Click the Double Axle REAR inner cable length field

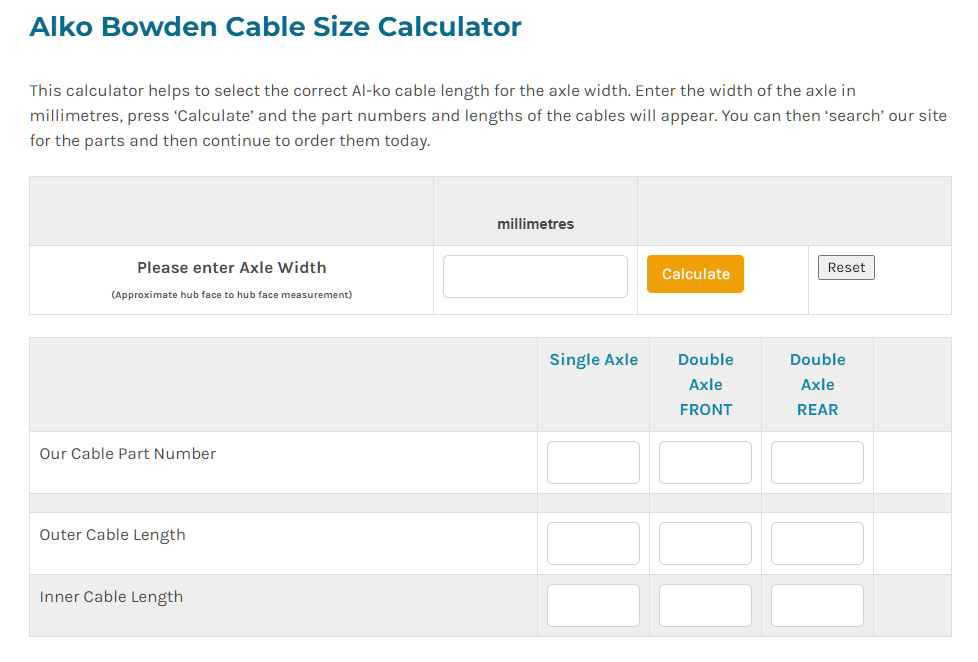tap(817, 605)
